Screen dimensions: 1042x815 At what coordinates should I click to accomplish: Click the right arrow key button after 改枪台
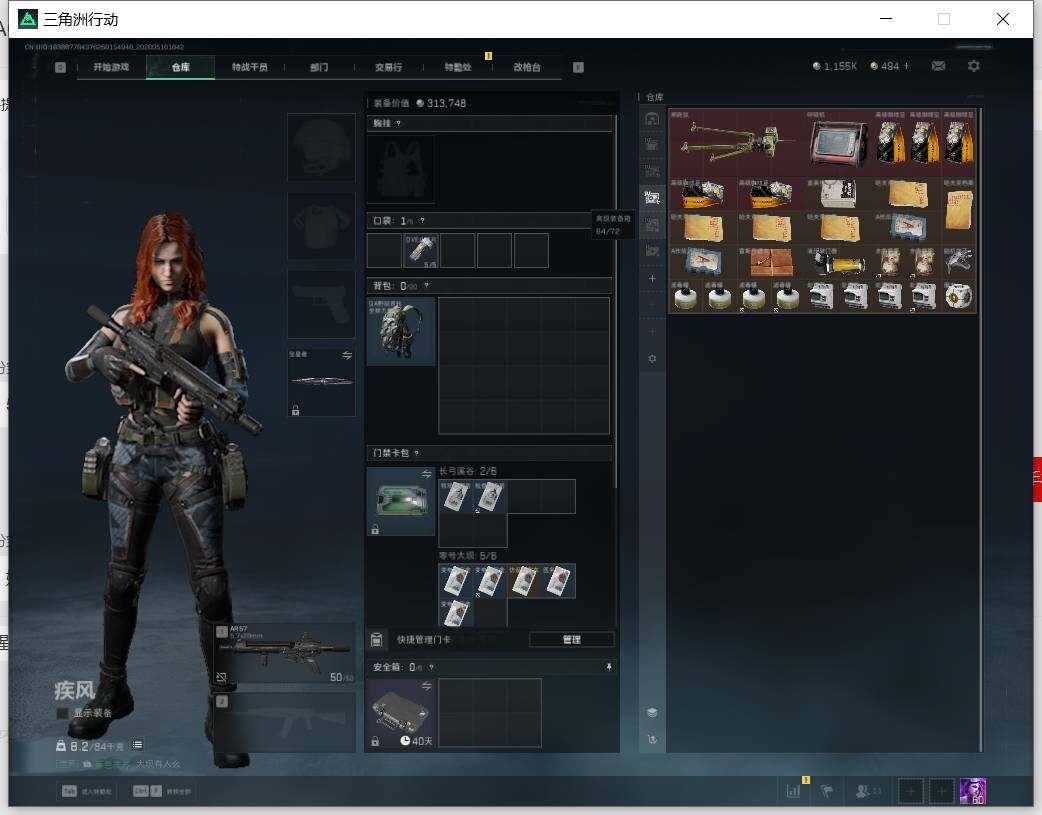coord(578,67)
